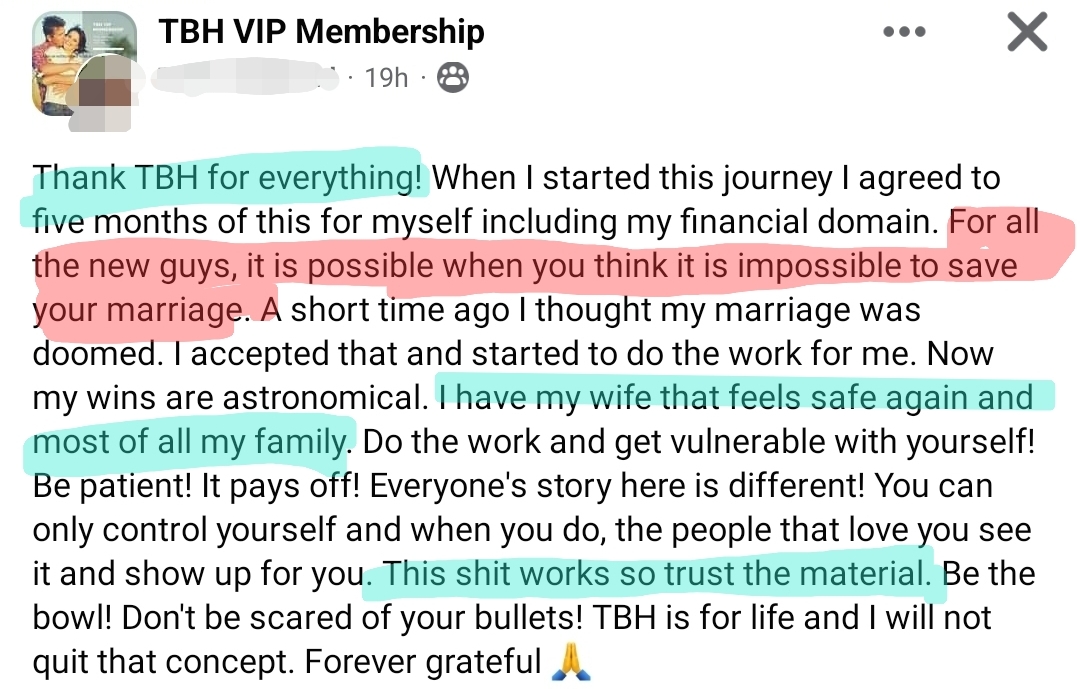The height and width of the screenshot is (689, 1080).
Task: Click the praying hands emoji
Action: 572,661
